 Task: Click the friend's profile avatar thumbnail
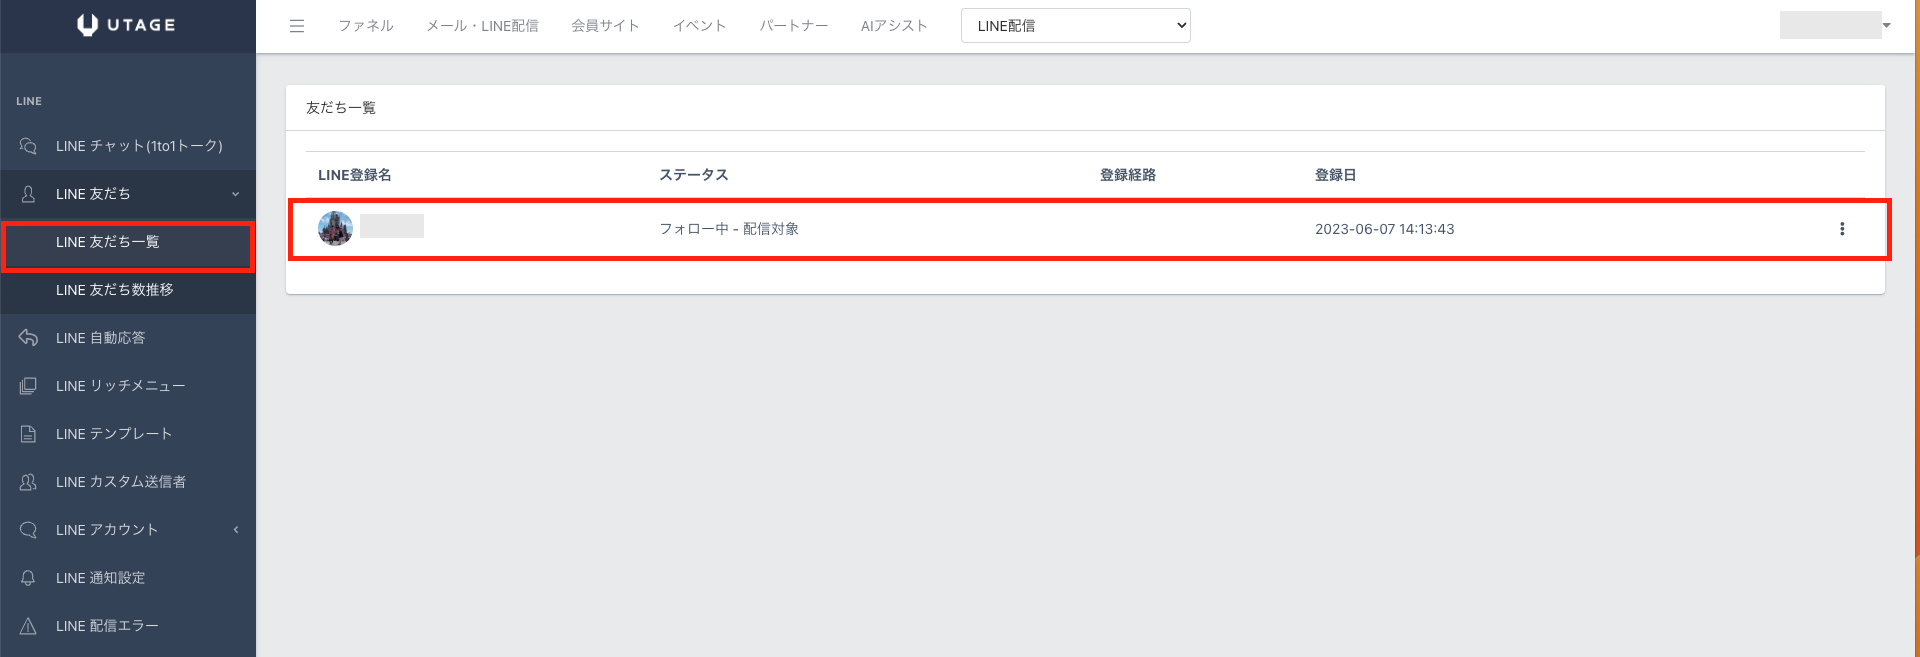pos(335,228)
